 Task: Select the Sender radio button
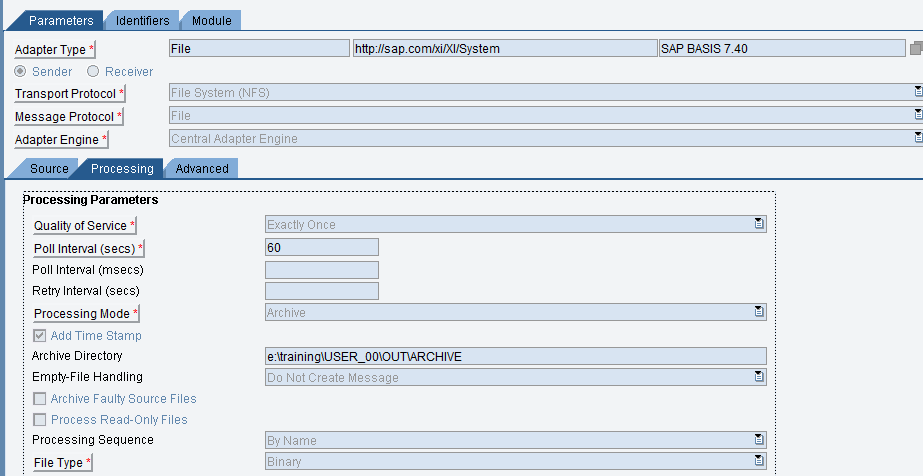coord(21,71)
